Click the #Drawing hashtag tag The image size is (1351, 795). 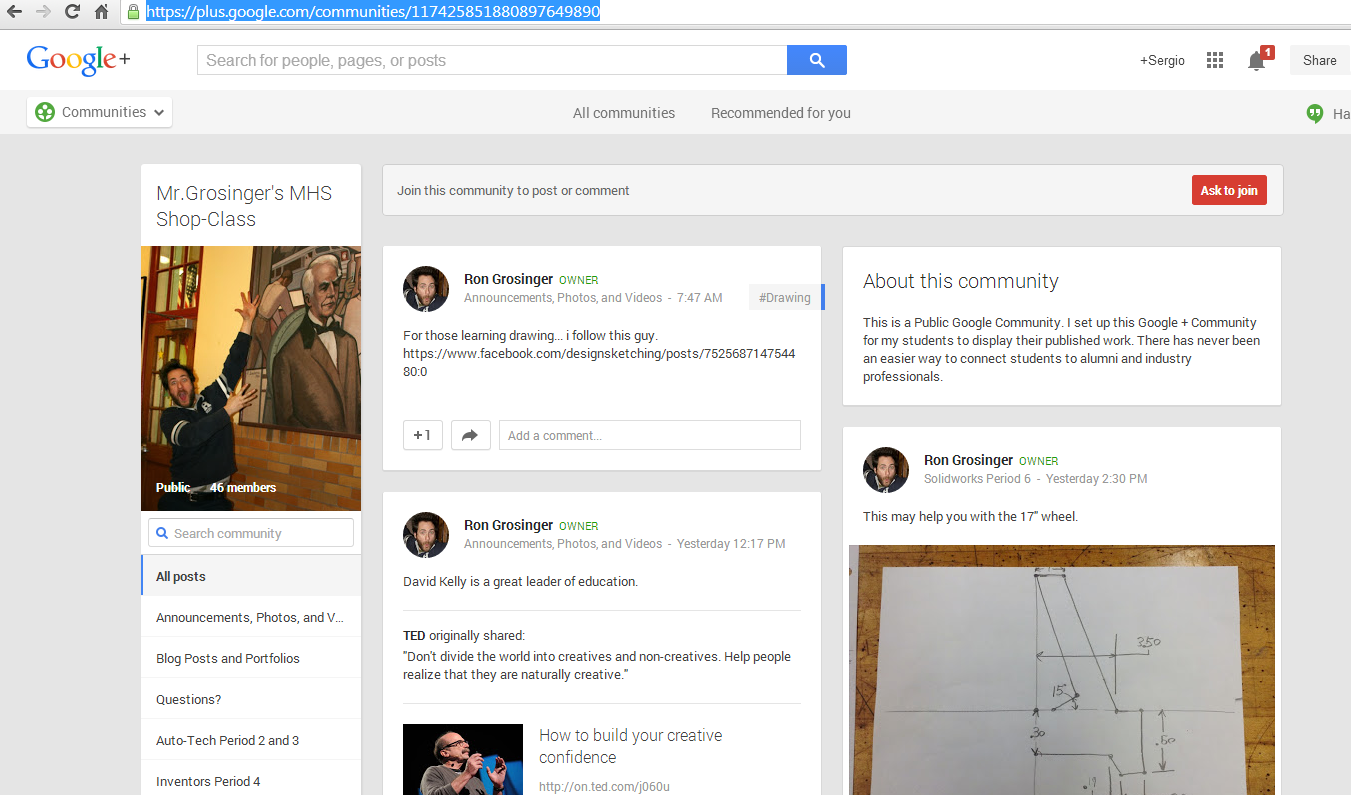(785, 297)
